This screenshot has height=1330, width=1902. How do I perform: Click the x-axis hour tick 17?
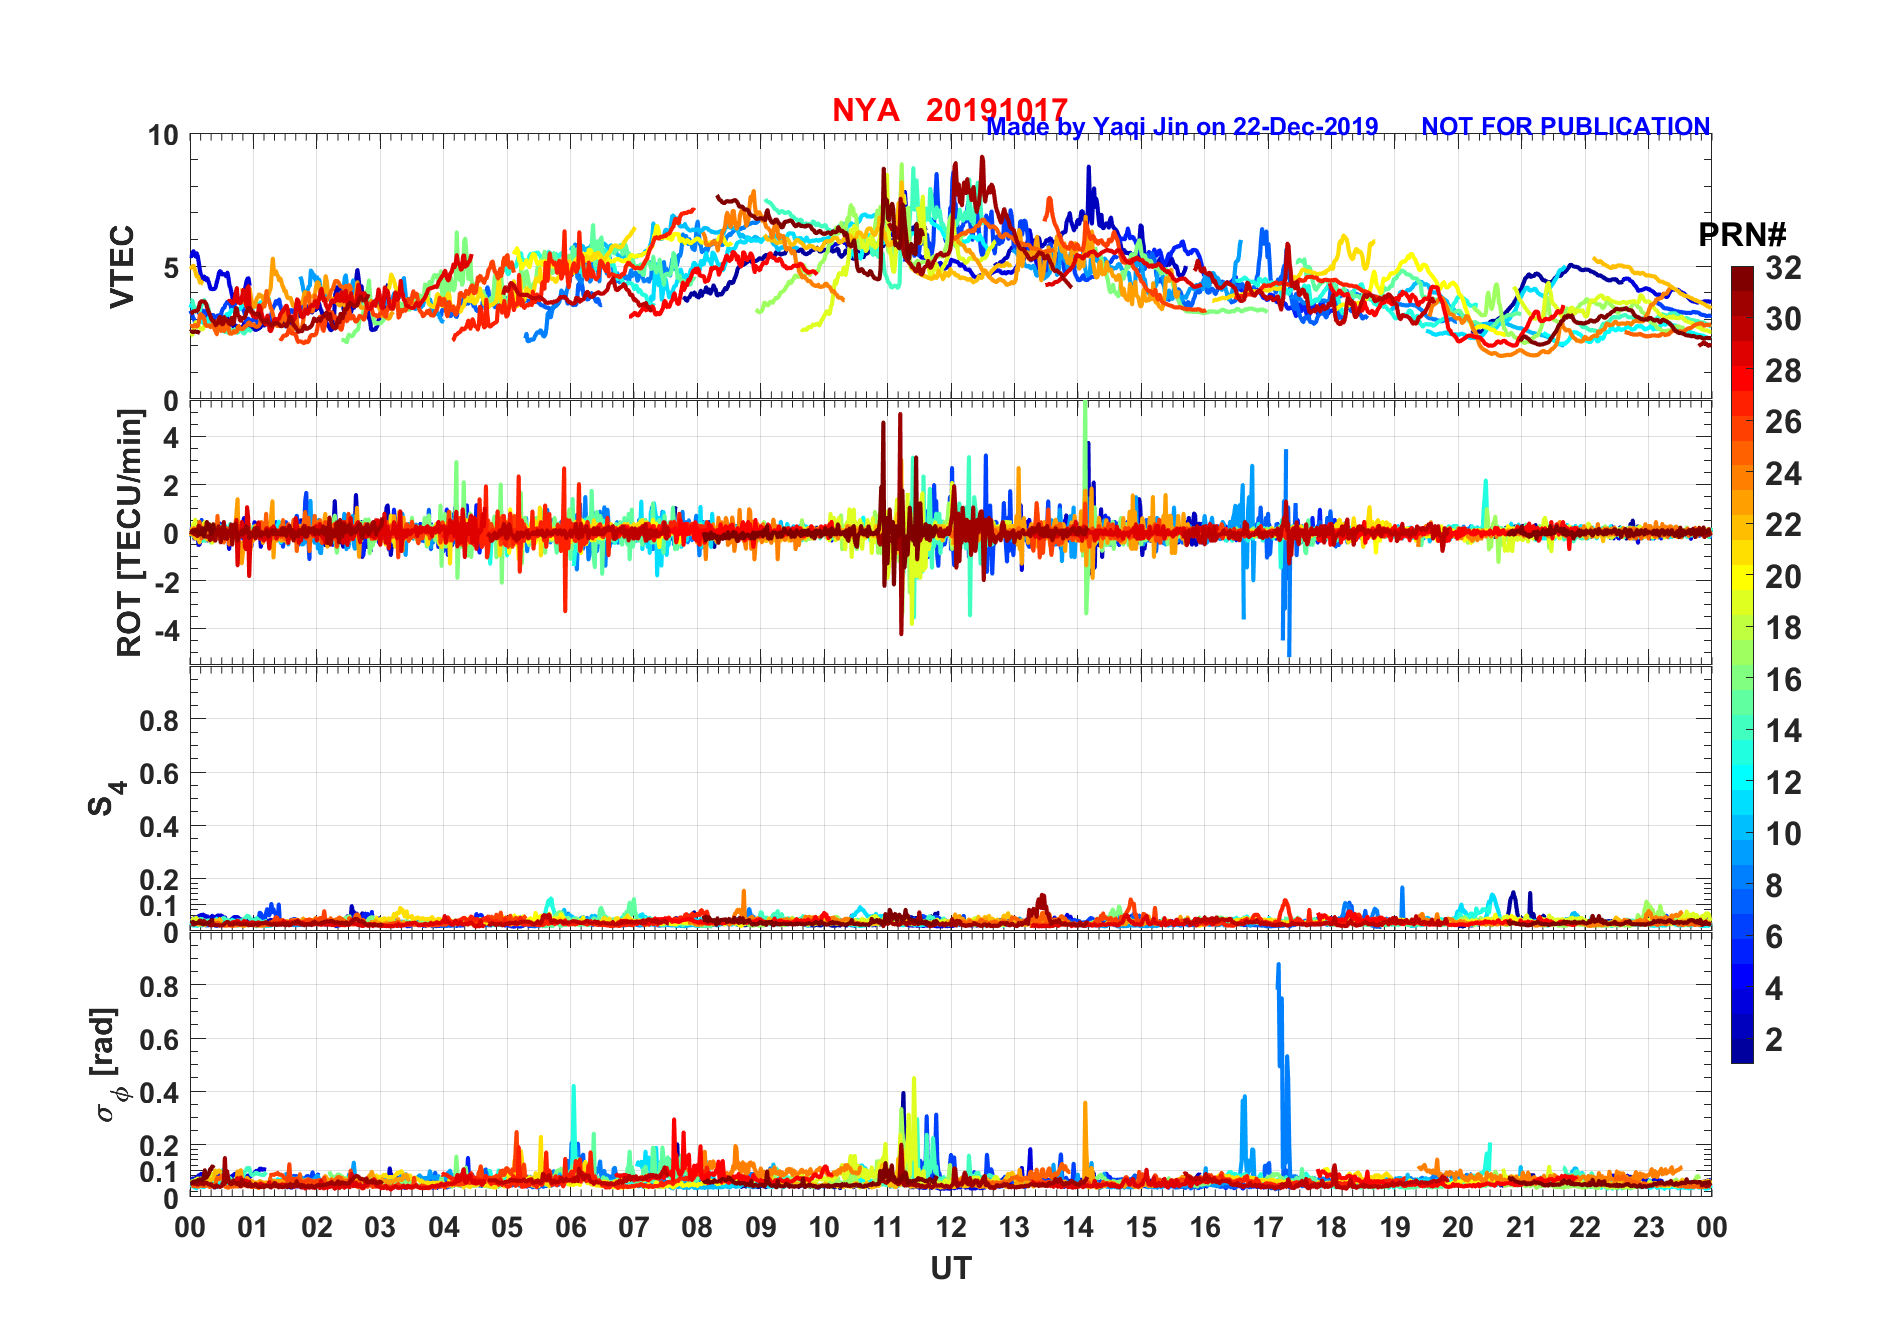(x=1268, y=1228)
